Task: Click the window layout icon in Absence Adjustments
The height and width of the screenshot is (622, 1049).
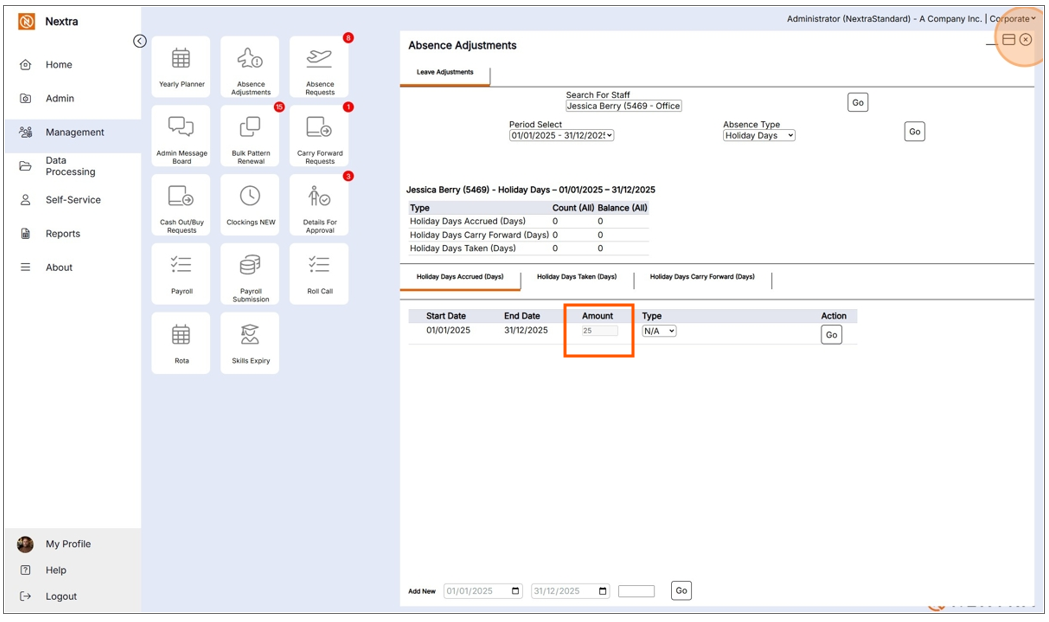Action: click(x=1009, y=40)
